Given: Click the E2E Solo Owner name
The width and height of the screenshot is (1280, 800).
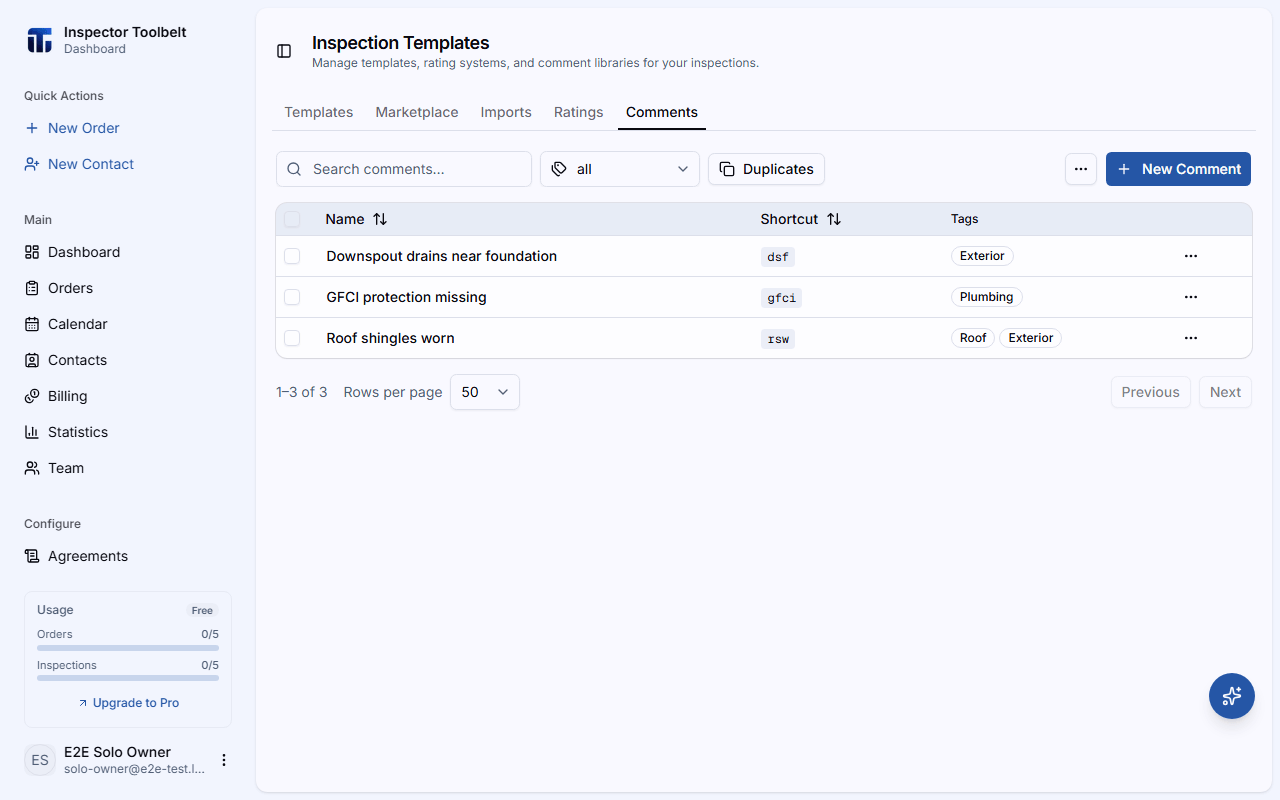Looking at the screenshot, I should (x=117, y=752).
